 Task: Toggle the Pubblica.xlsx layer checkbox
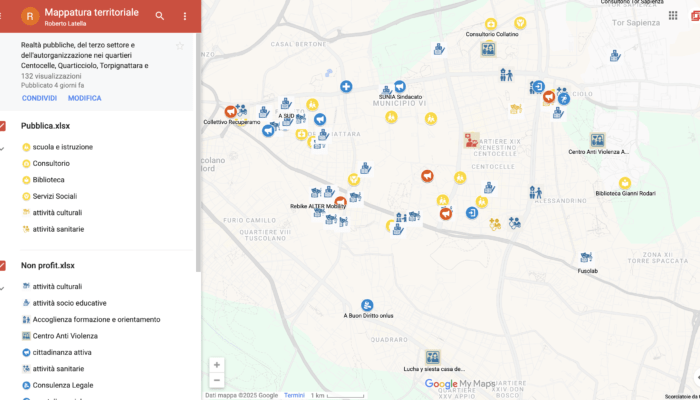tap(2, 126)
